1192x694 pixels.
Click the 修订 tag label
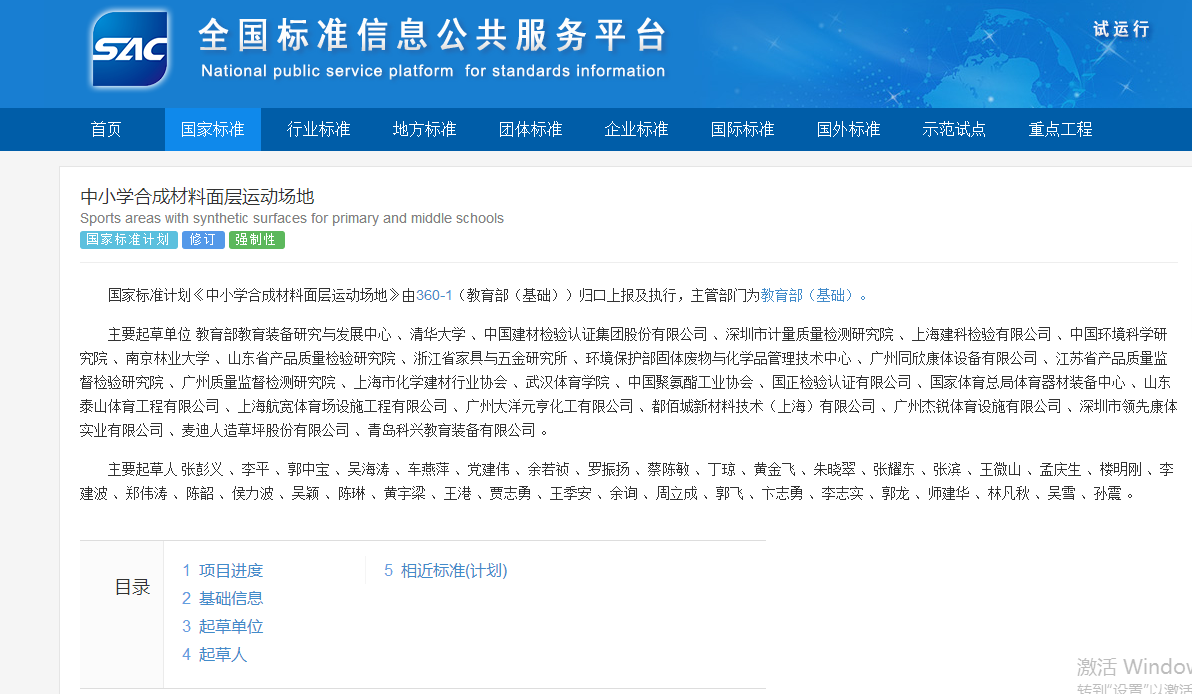203,240
